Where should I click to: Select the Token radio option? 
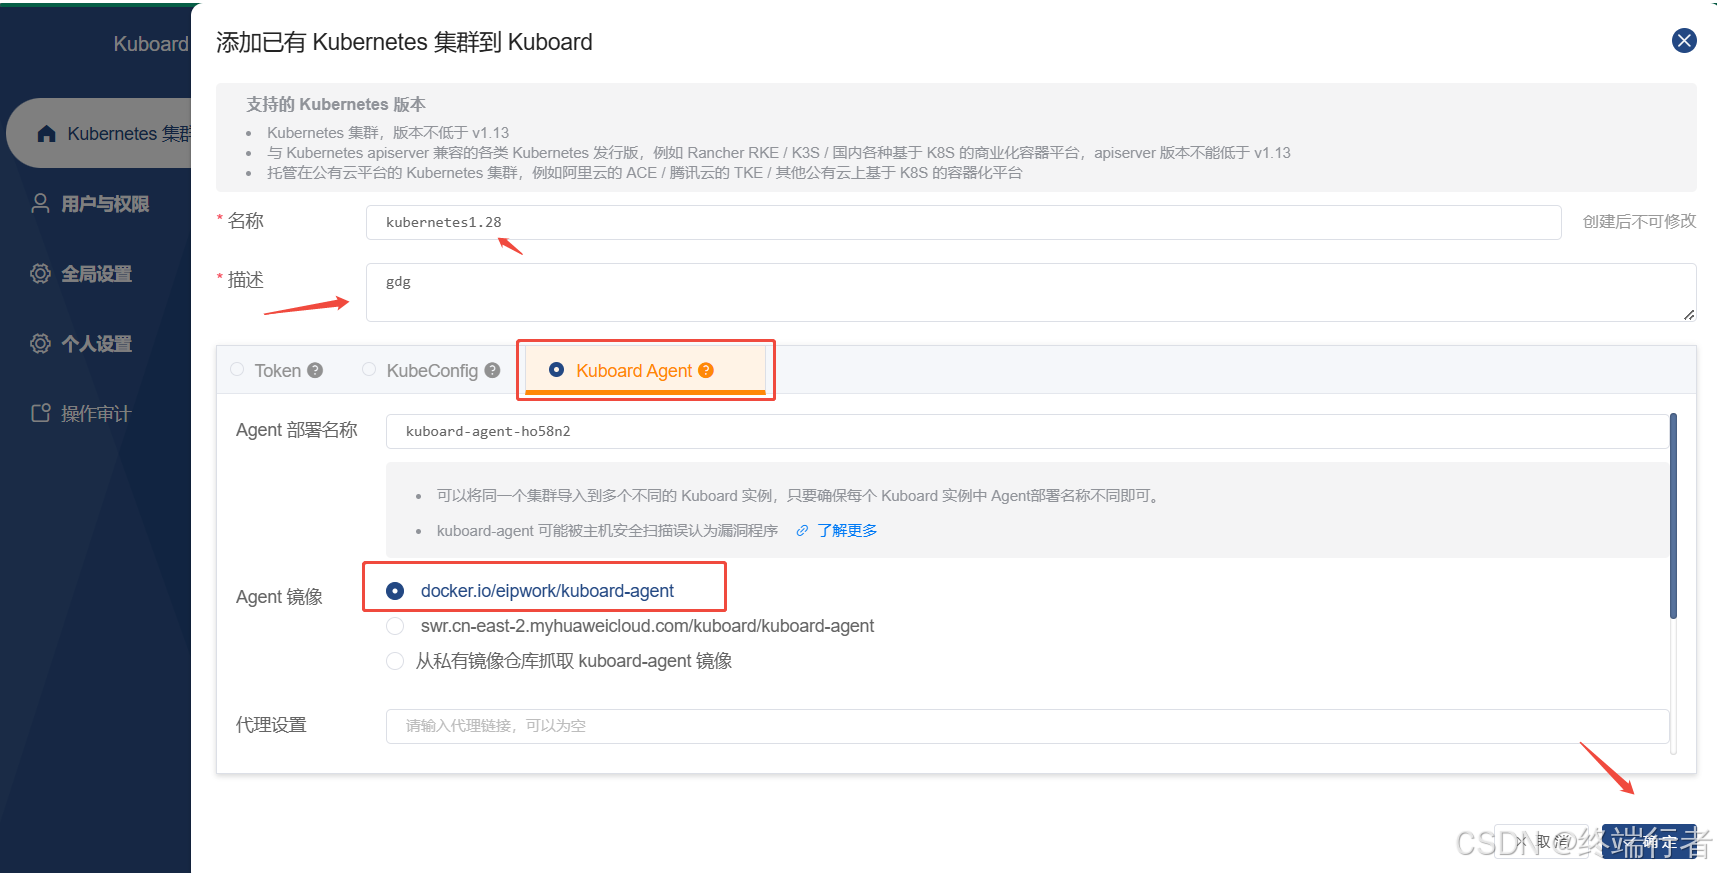(x=237, y=370)
